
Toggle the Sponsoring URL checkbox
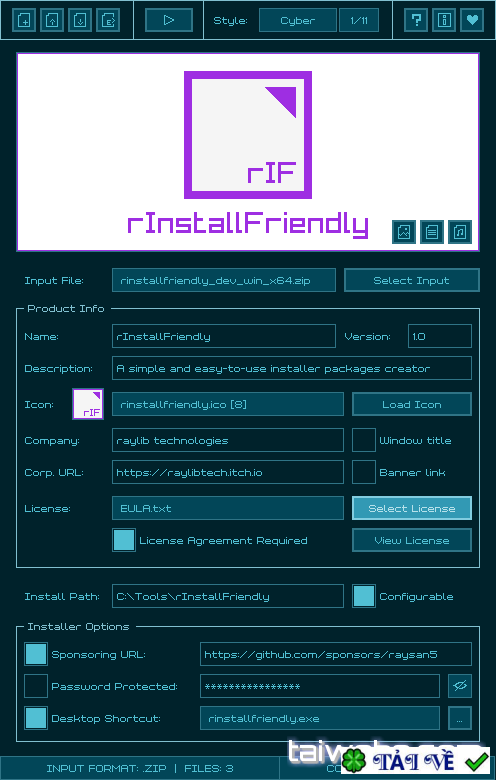tap(36, 654)
